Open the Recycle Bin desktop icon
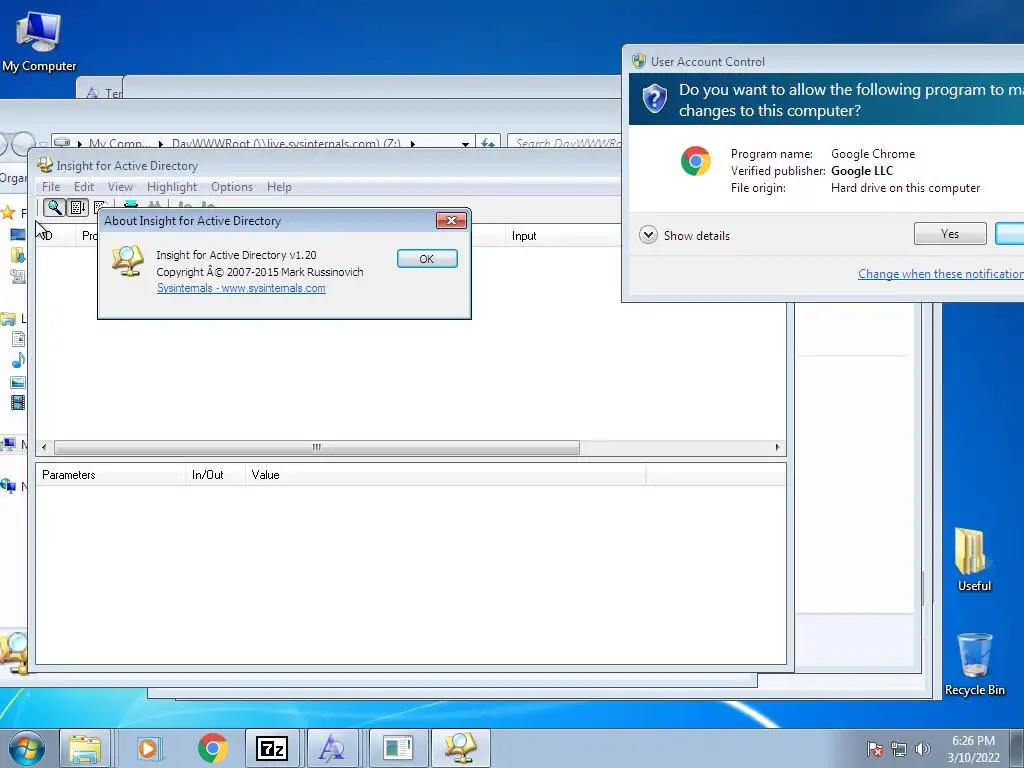 pos(974,664)
